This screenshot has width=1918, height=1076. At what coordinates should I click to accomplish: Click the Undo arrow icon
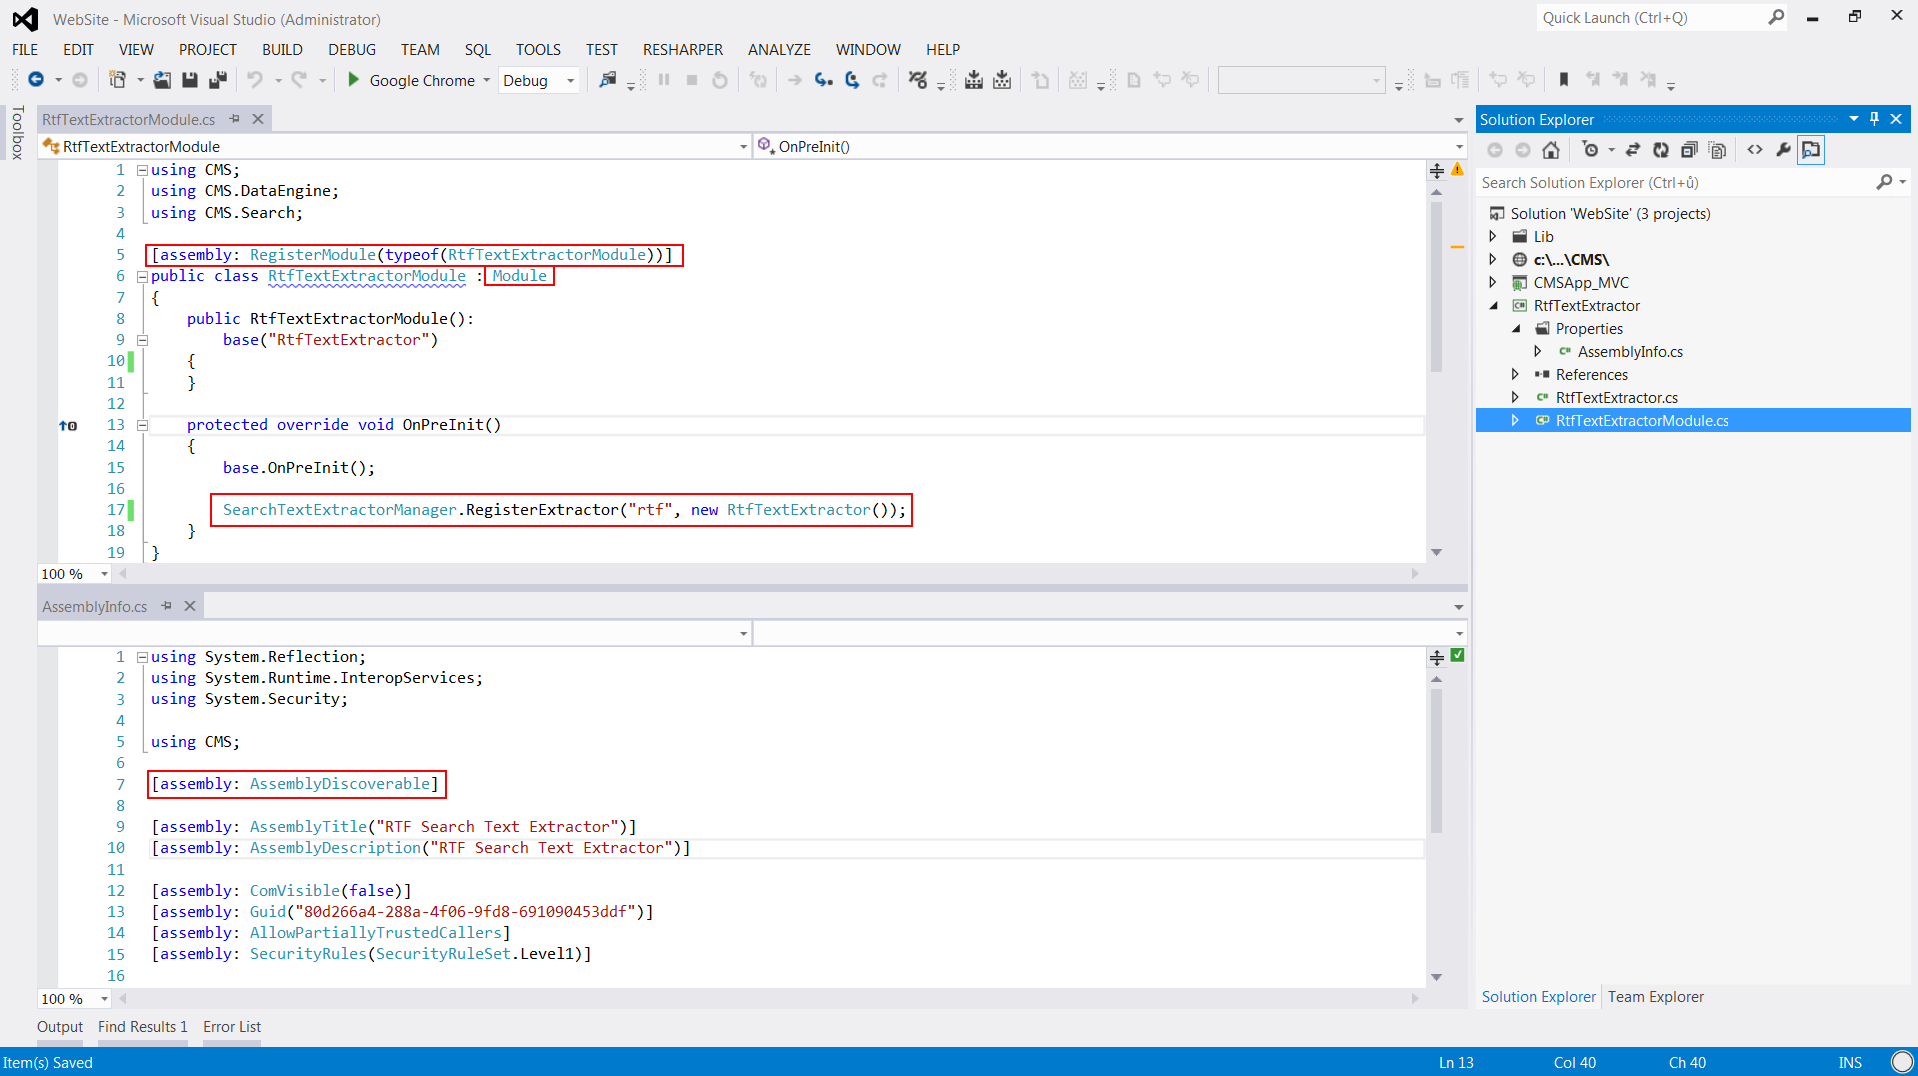pos(255,80)
